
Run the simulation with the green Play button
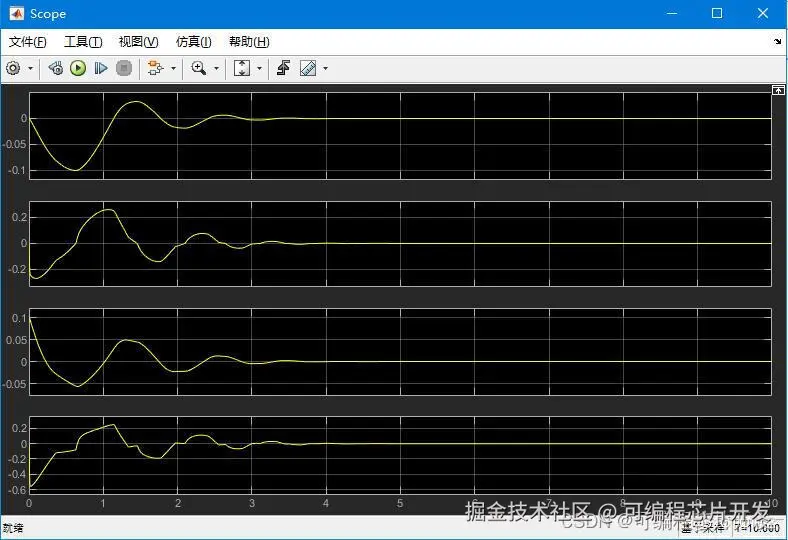78,68
